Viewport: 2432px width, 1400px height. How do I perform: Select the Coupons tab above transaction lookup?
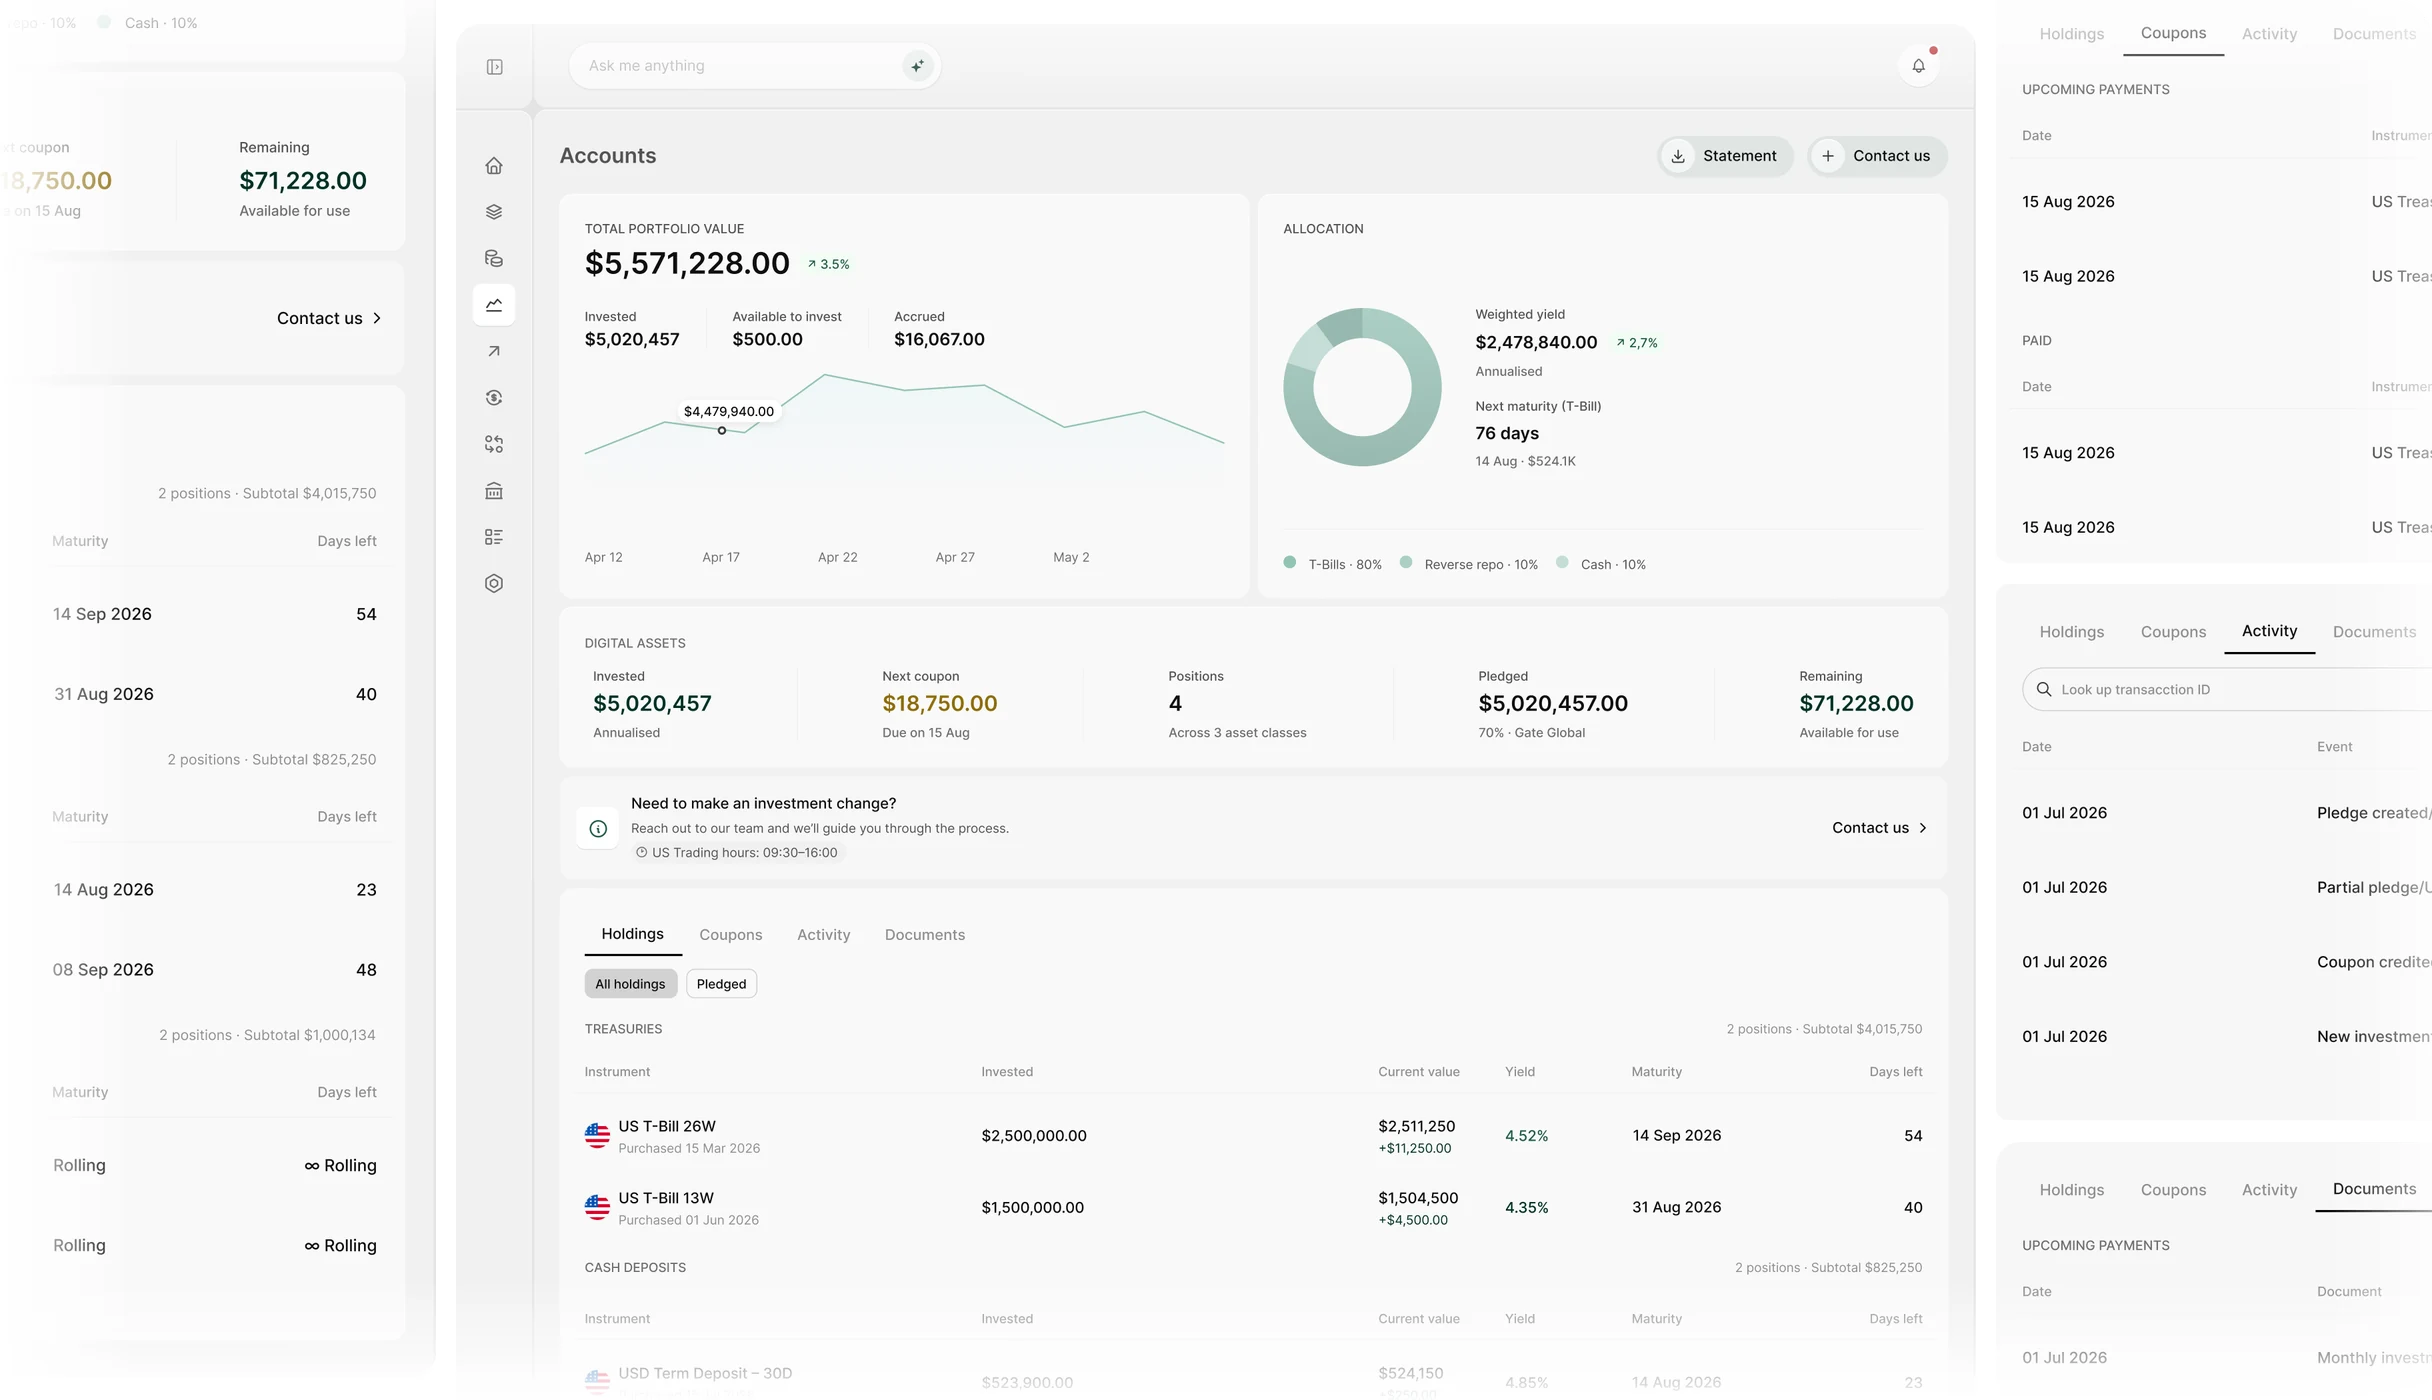pyautogui.click(x=2172, y=632)
